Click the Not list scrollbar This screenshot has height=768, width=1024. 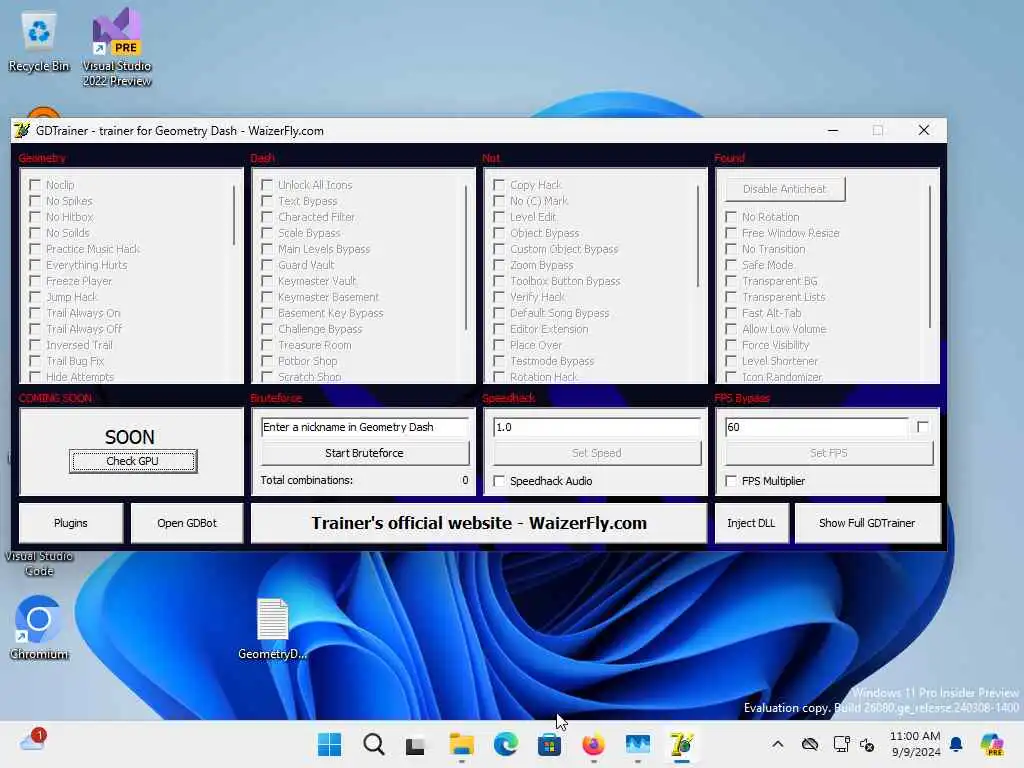coord(697,236)
